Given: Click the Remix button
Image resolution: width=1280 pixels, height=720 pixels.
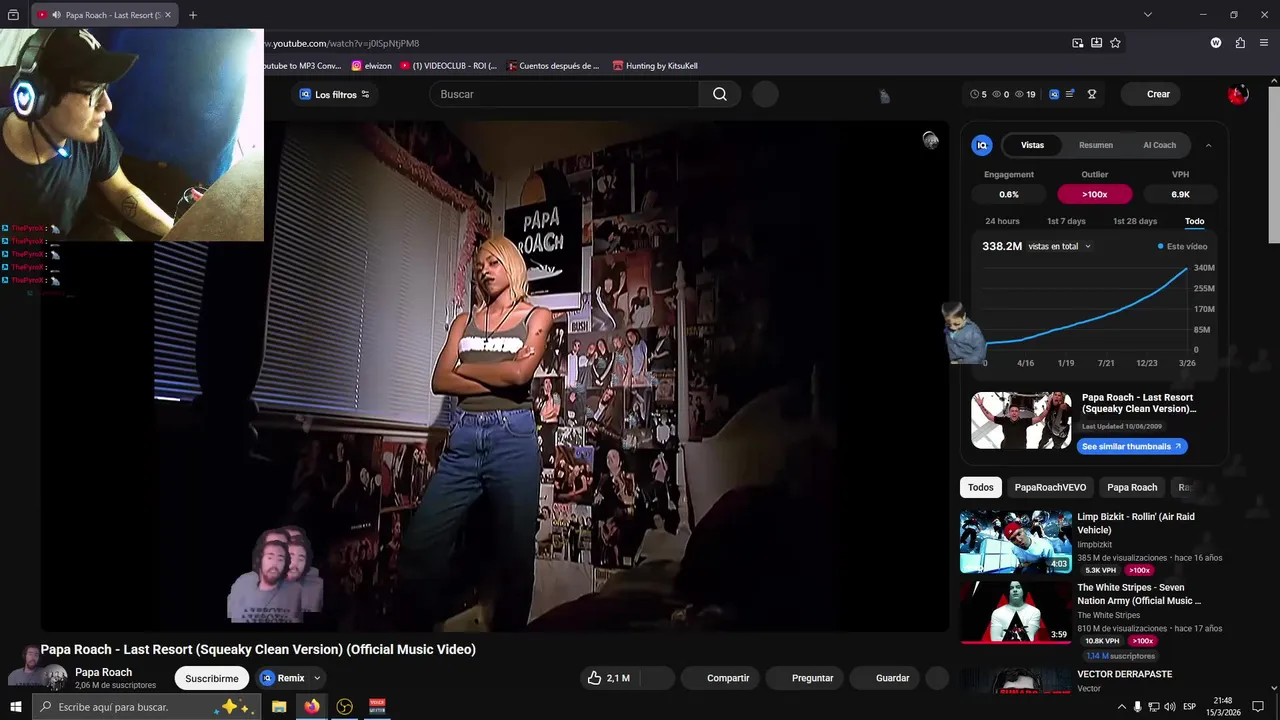Looking at the screenshot, I should coord(283,678).
